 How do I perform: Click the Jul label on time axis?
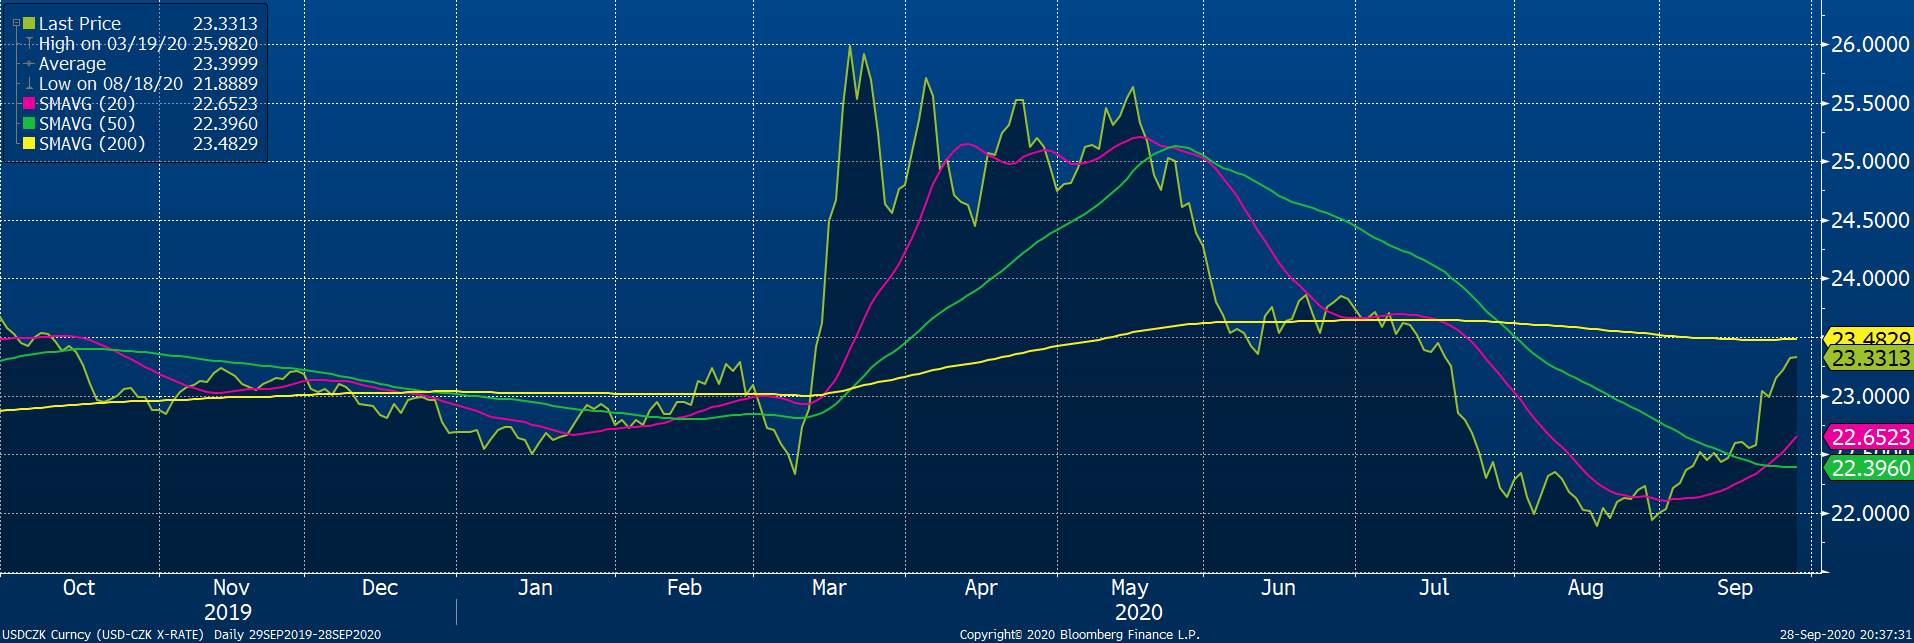coord(1433,588)
